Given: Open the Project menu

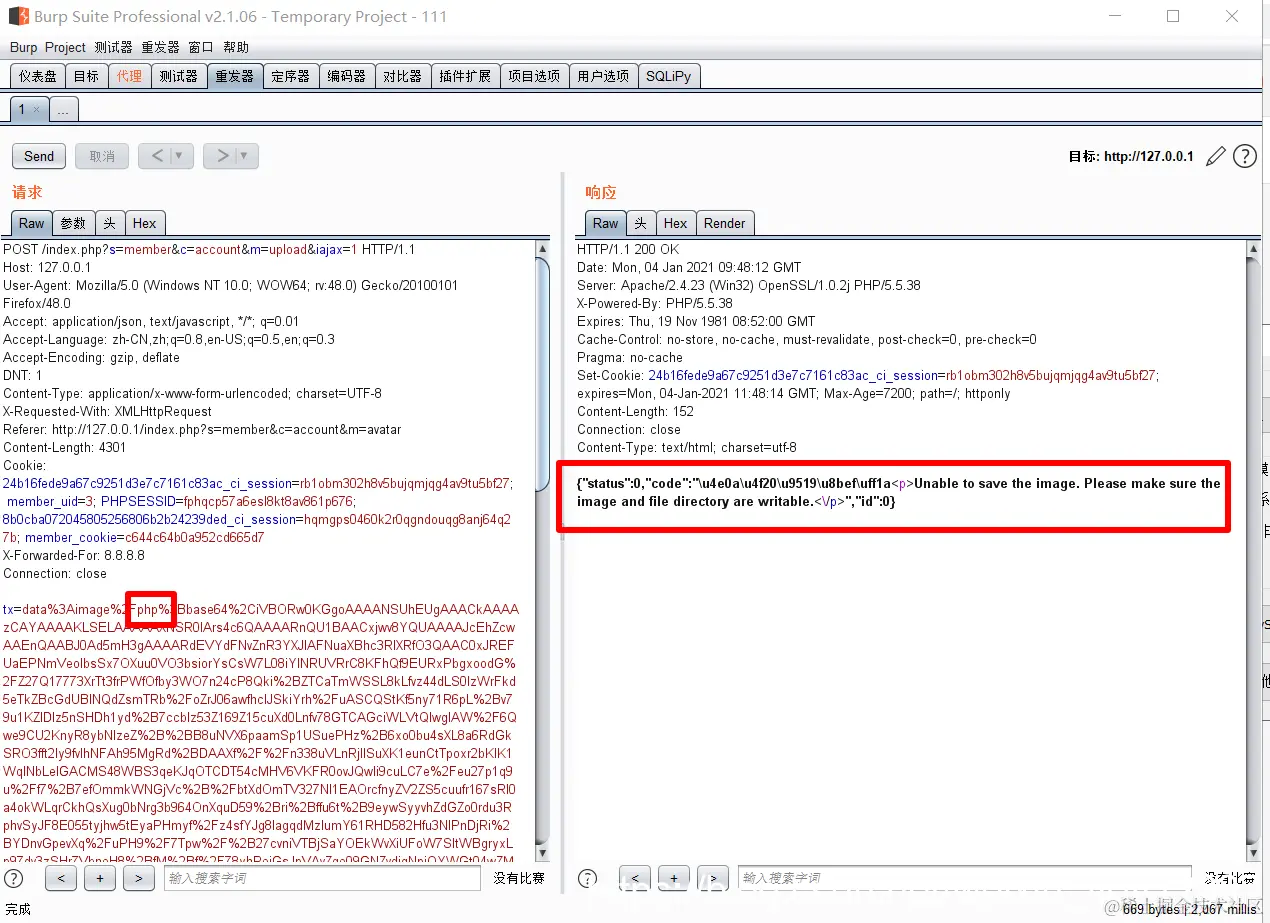Looking at the screenshot, I should pos(65,47).
